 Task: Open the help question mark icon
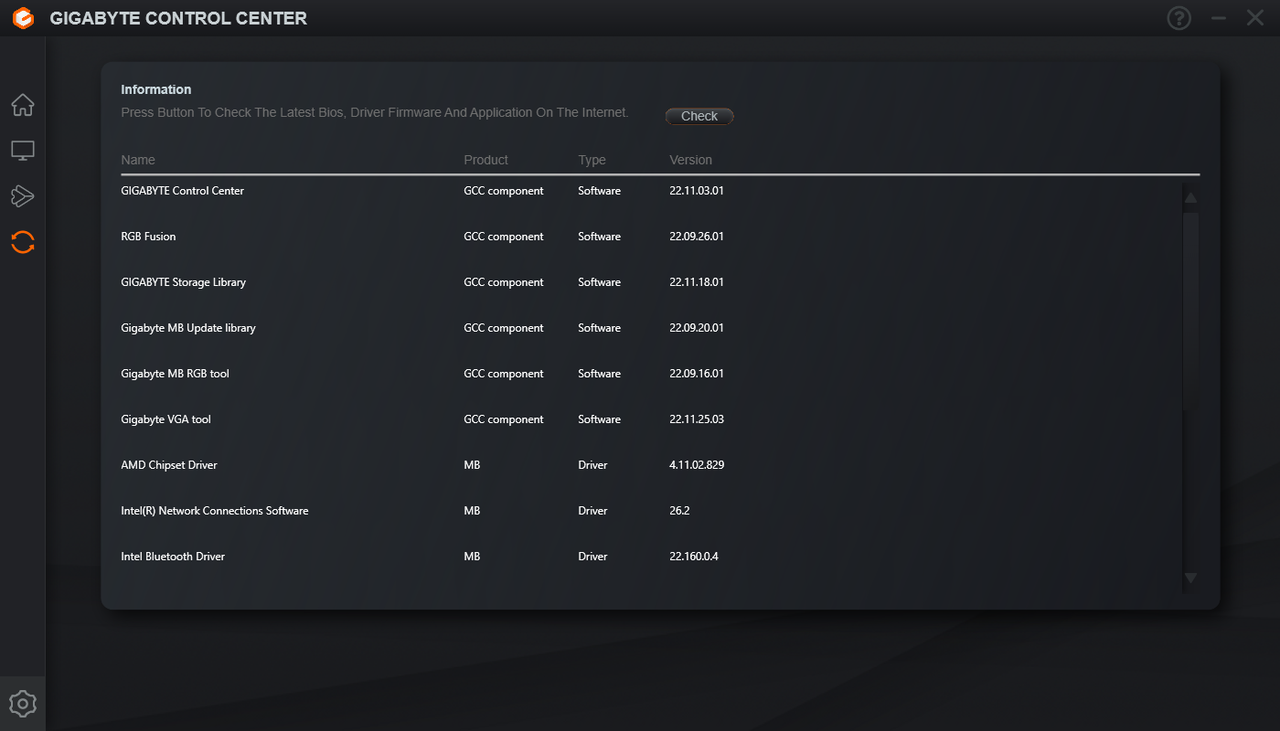pyautogui.click(x=1179, y=18)
